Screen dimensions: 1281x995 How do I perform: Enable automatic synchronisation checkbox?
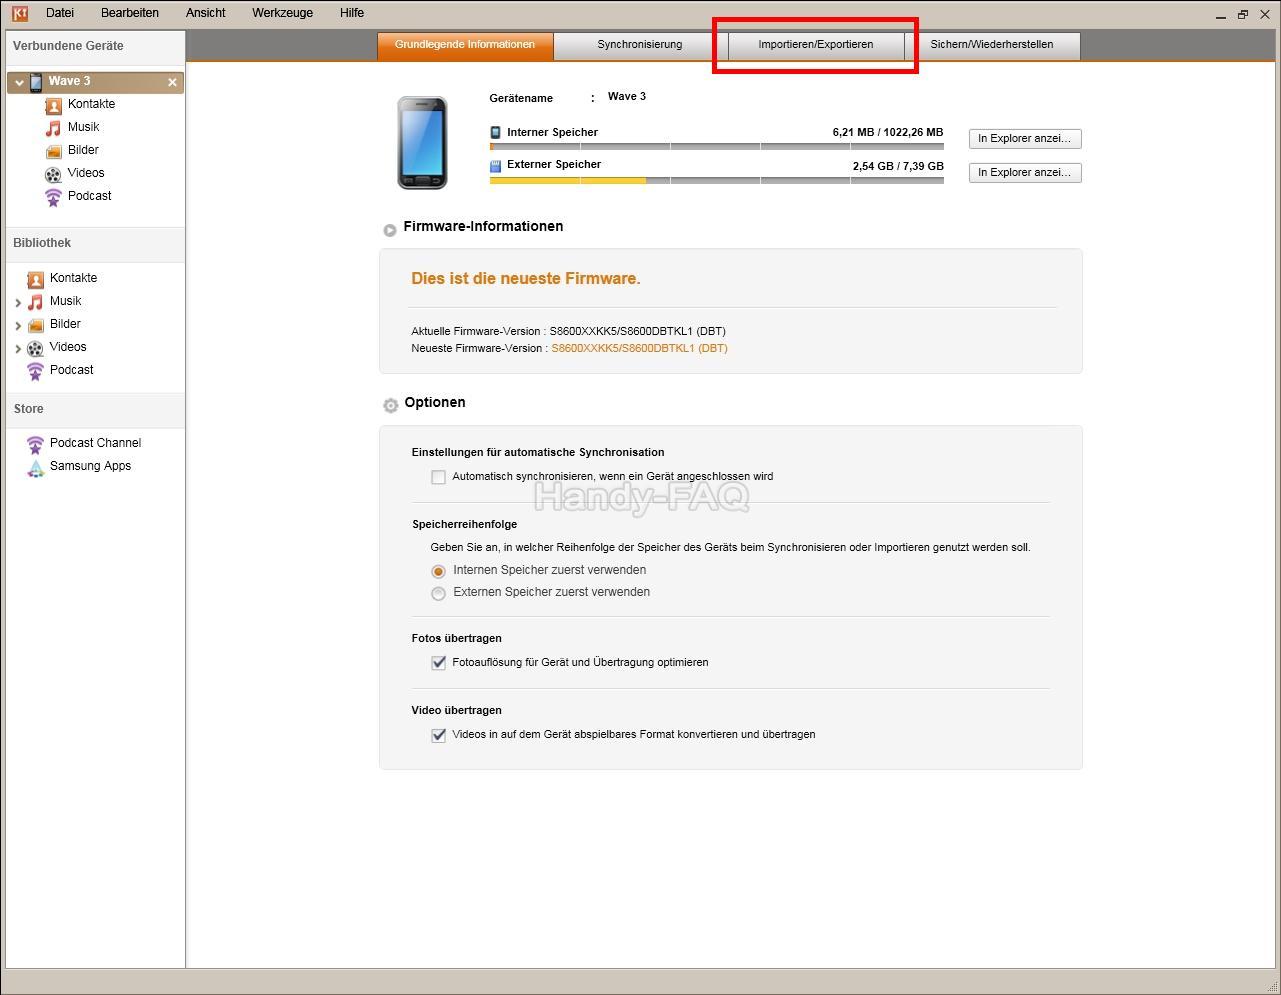click(438, 477)
